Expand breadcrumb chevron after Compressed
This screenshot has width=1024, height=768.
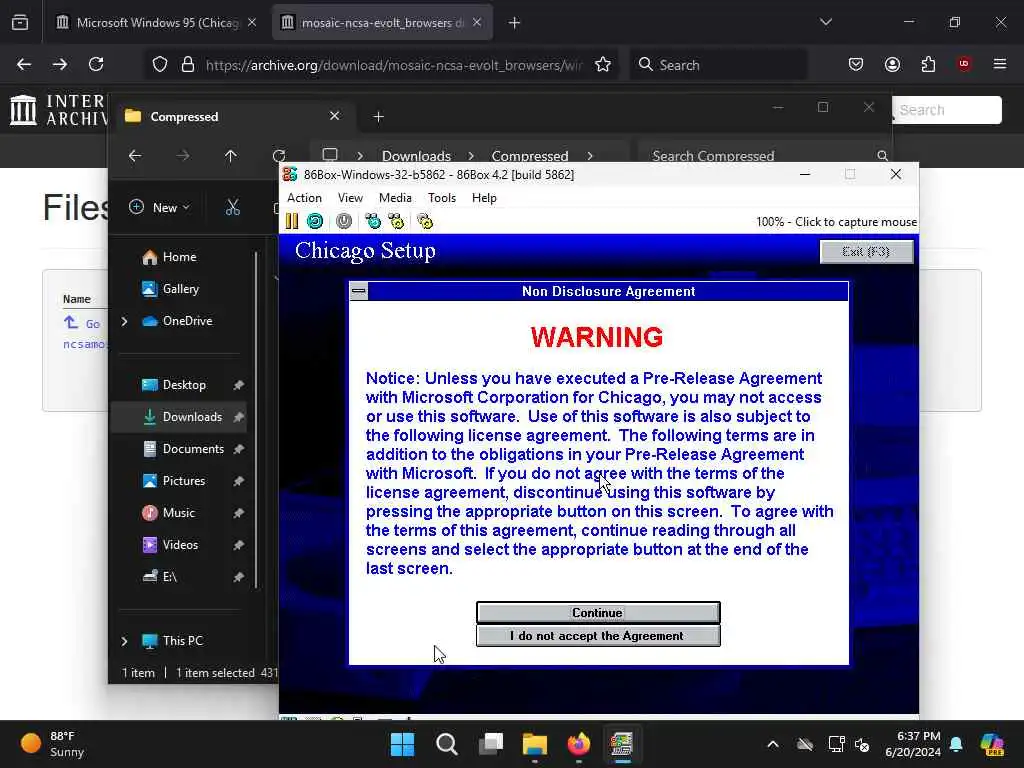(x=590, y=156)
